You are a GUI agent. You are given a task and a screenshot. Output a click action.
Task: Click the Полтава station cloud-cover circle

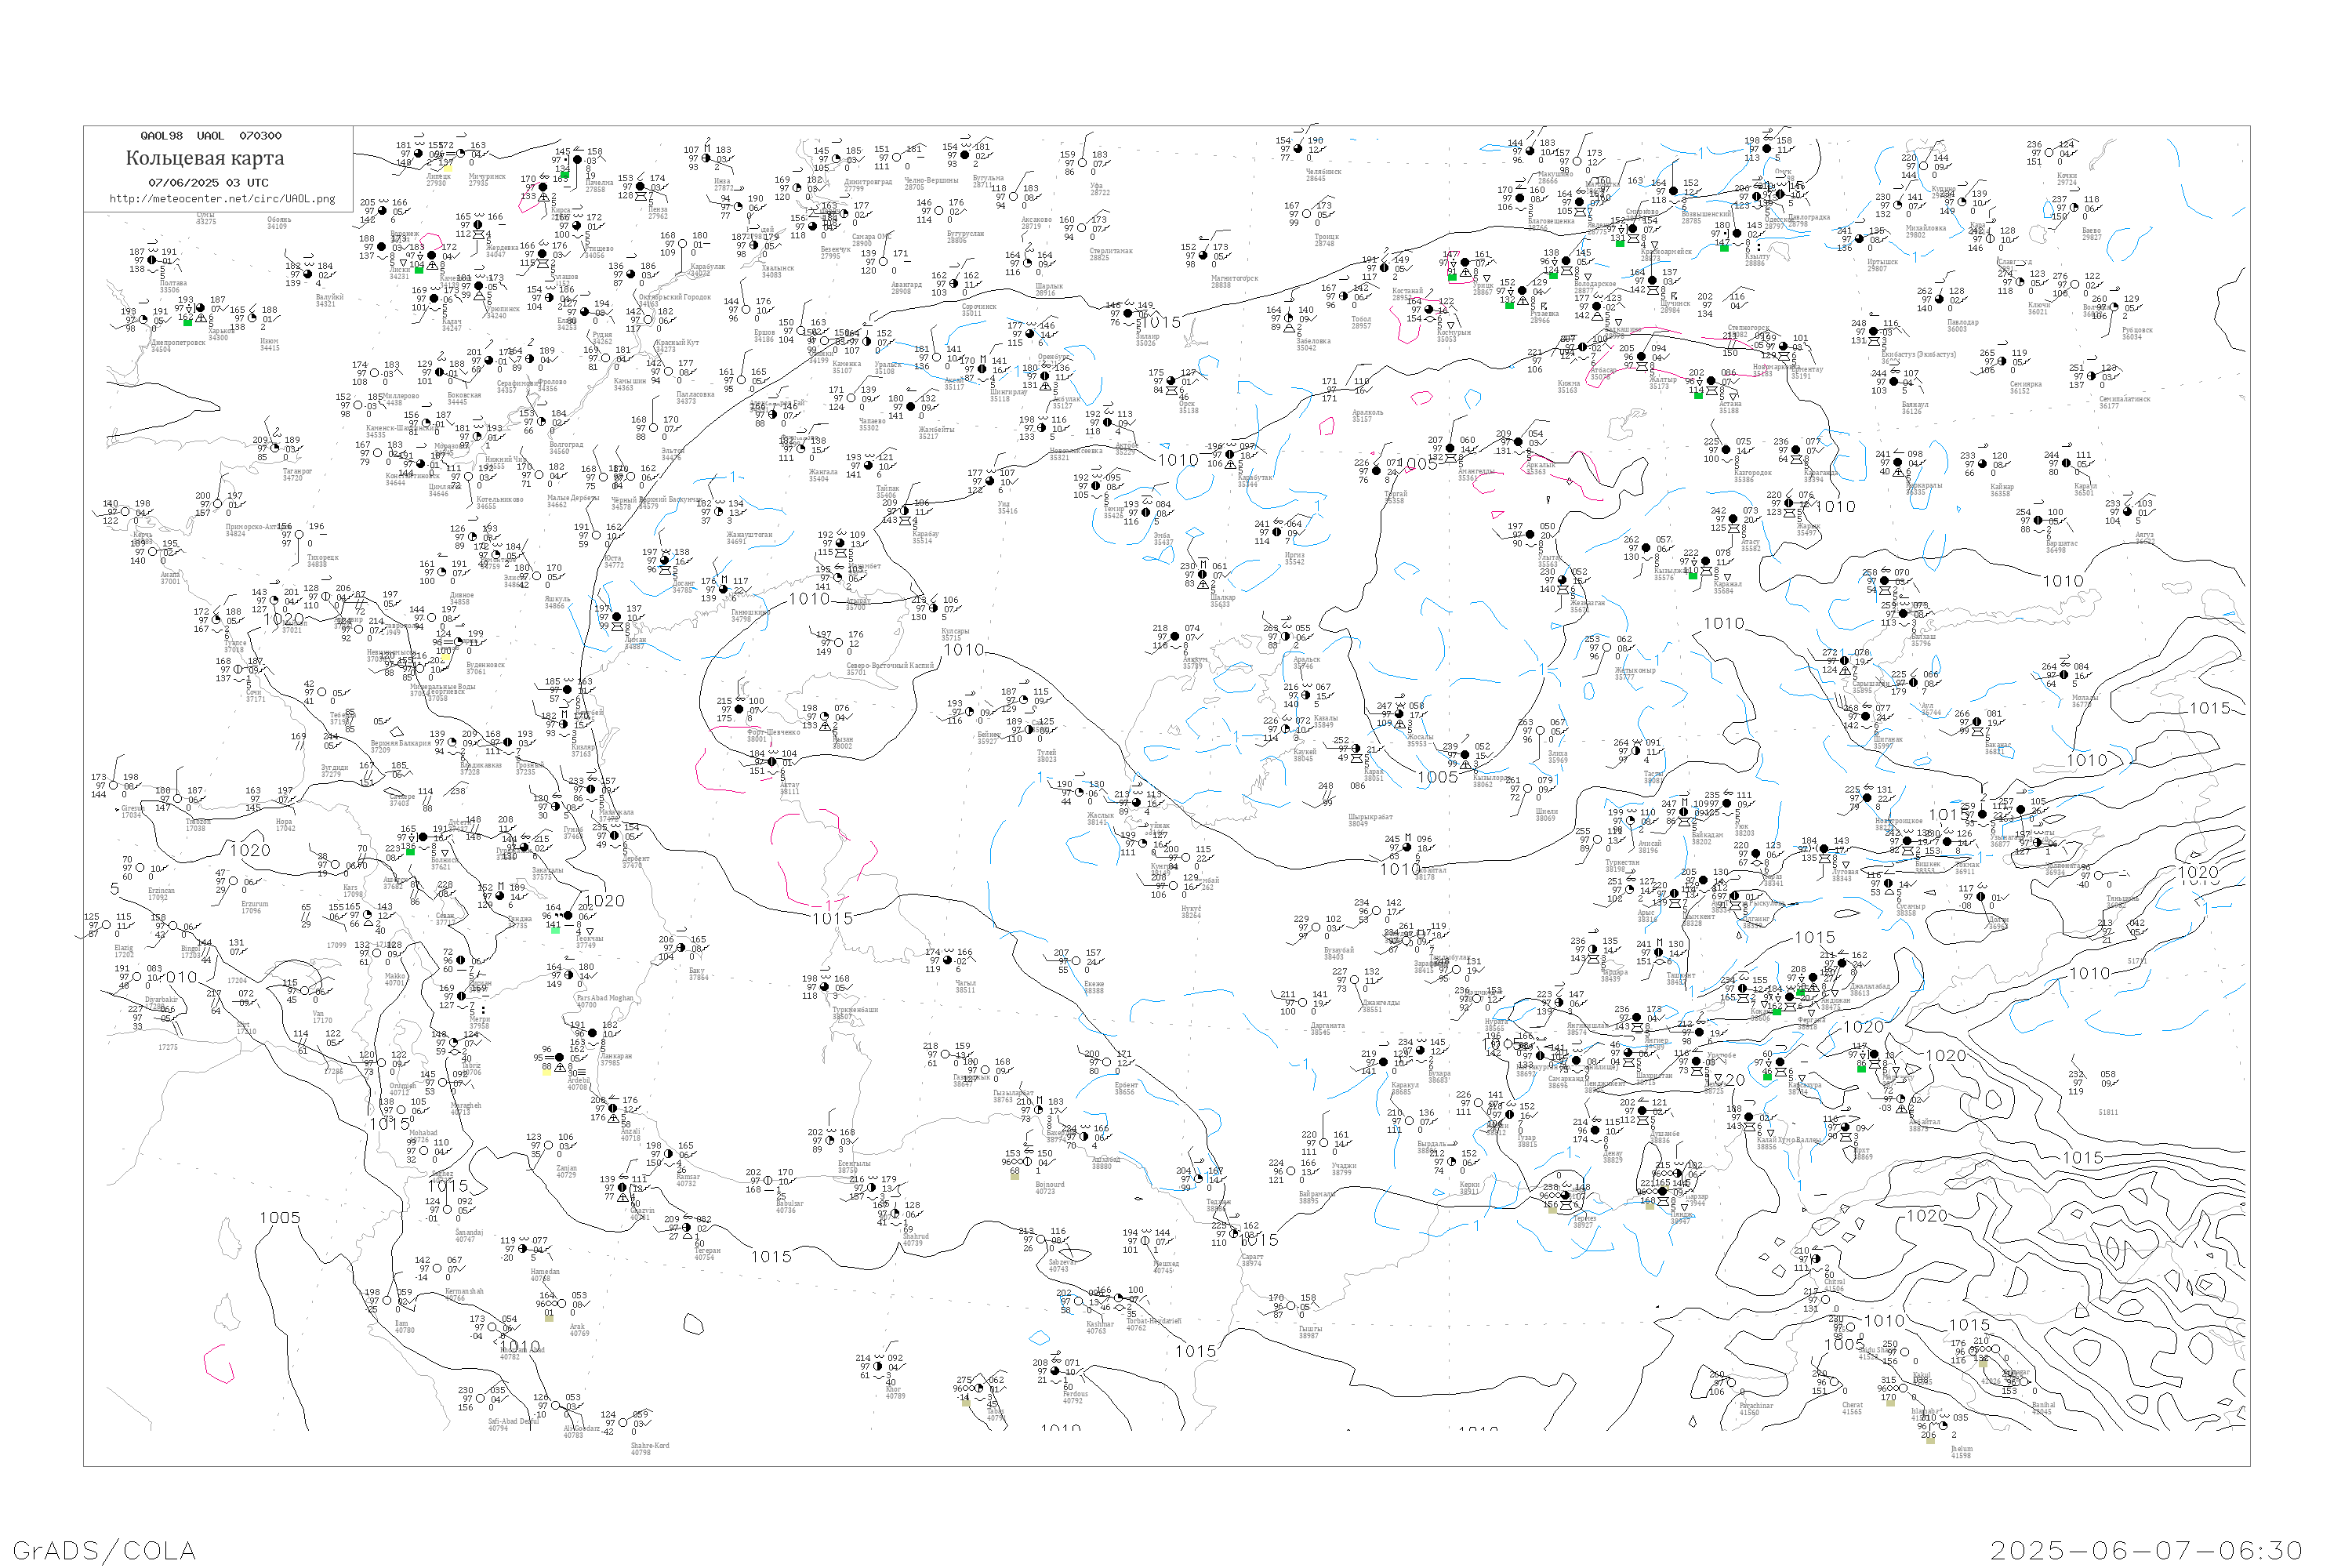(x=152, y=260)
